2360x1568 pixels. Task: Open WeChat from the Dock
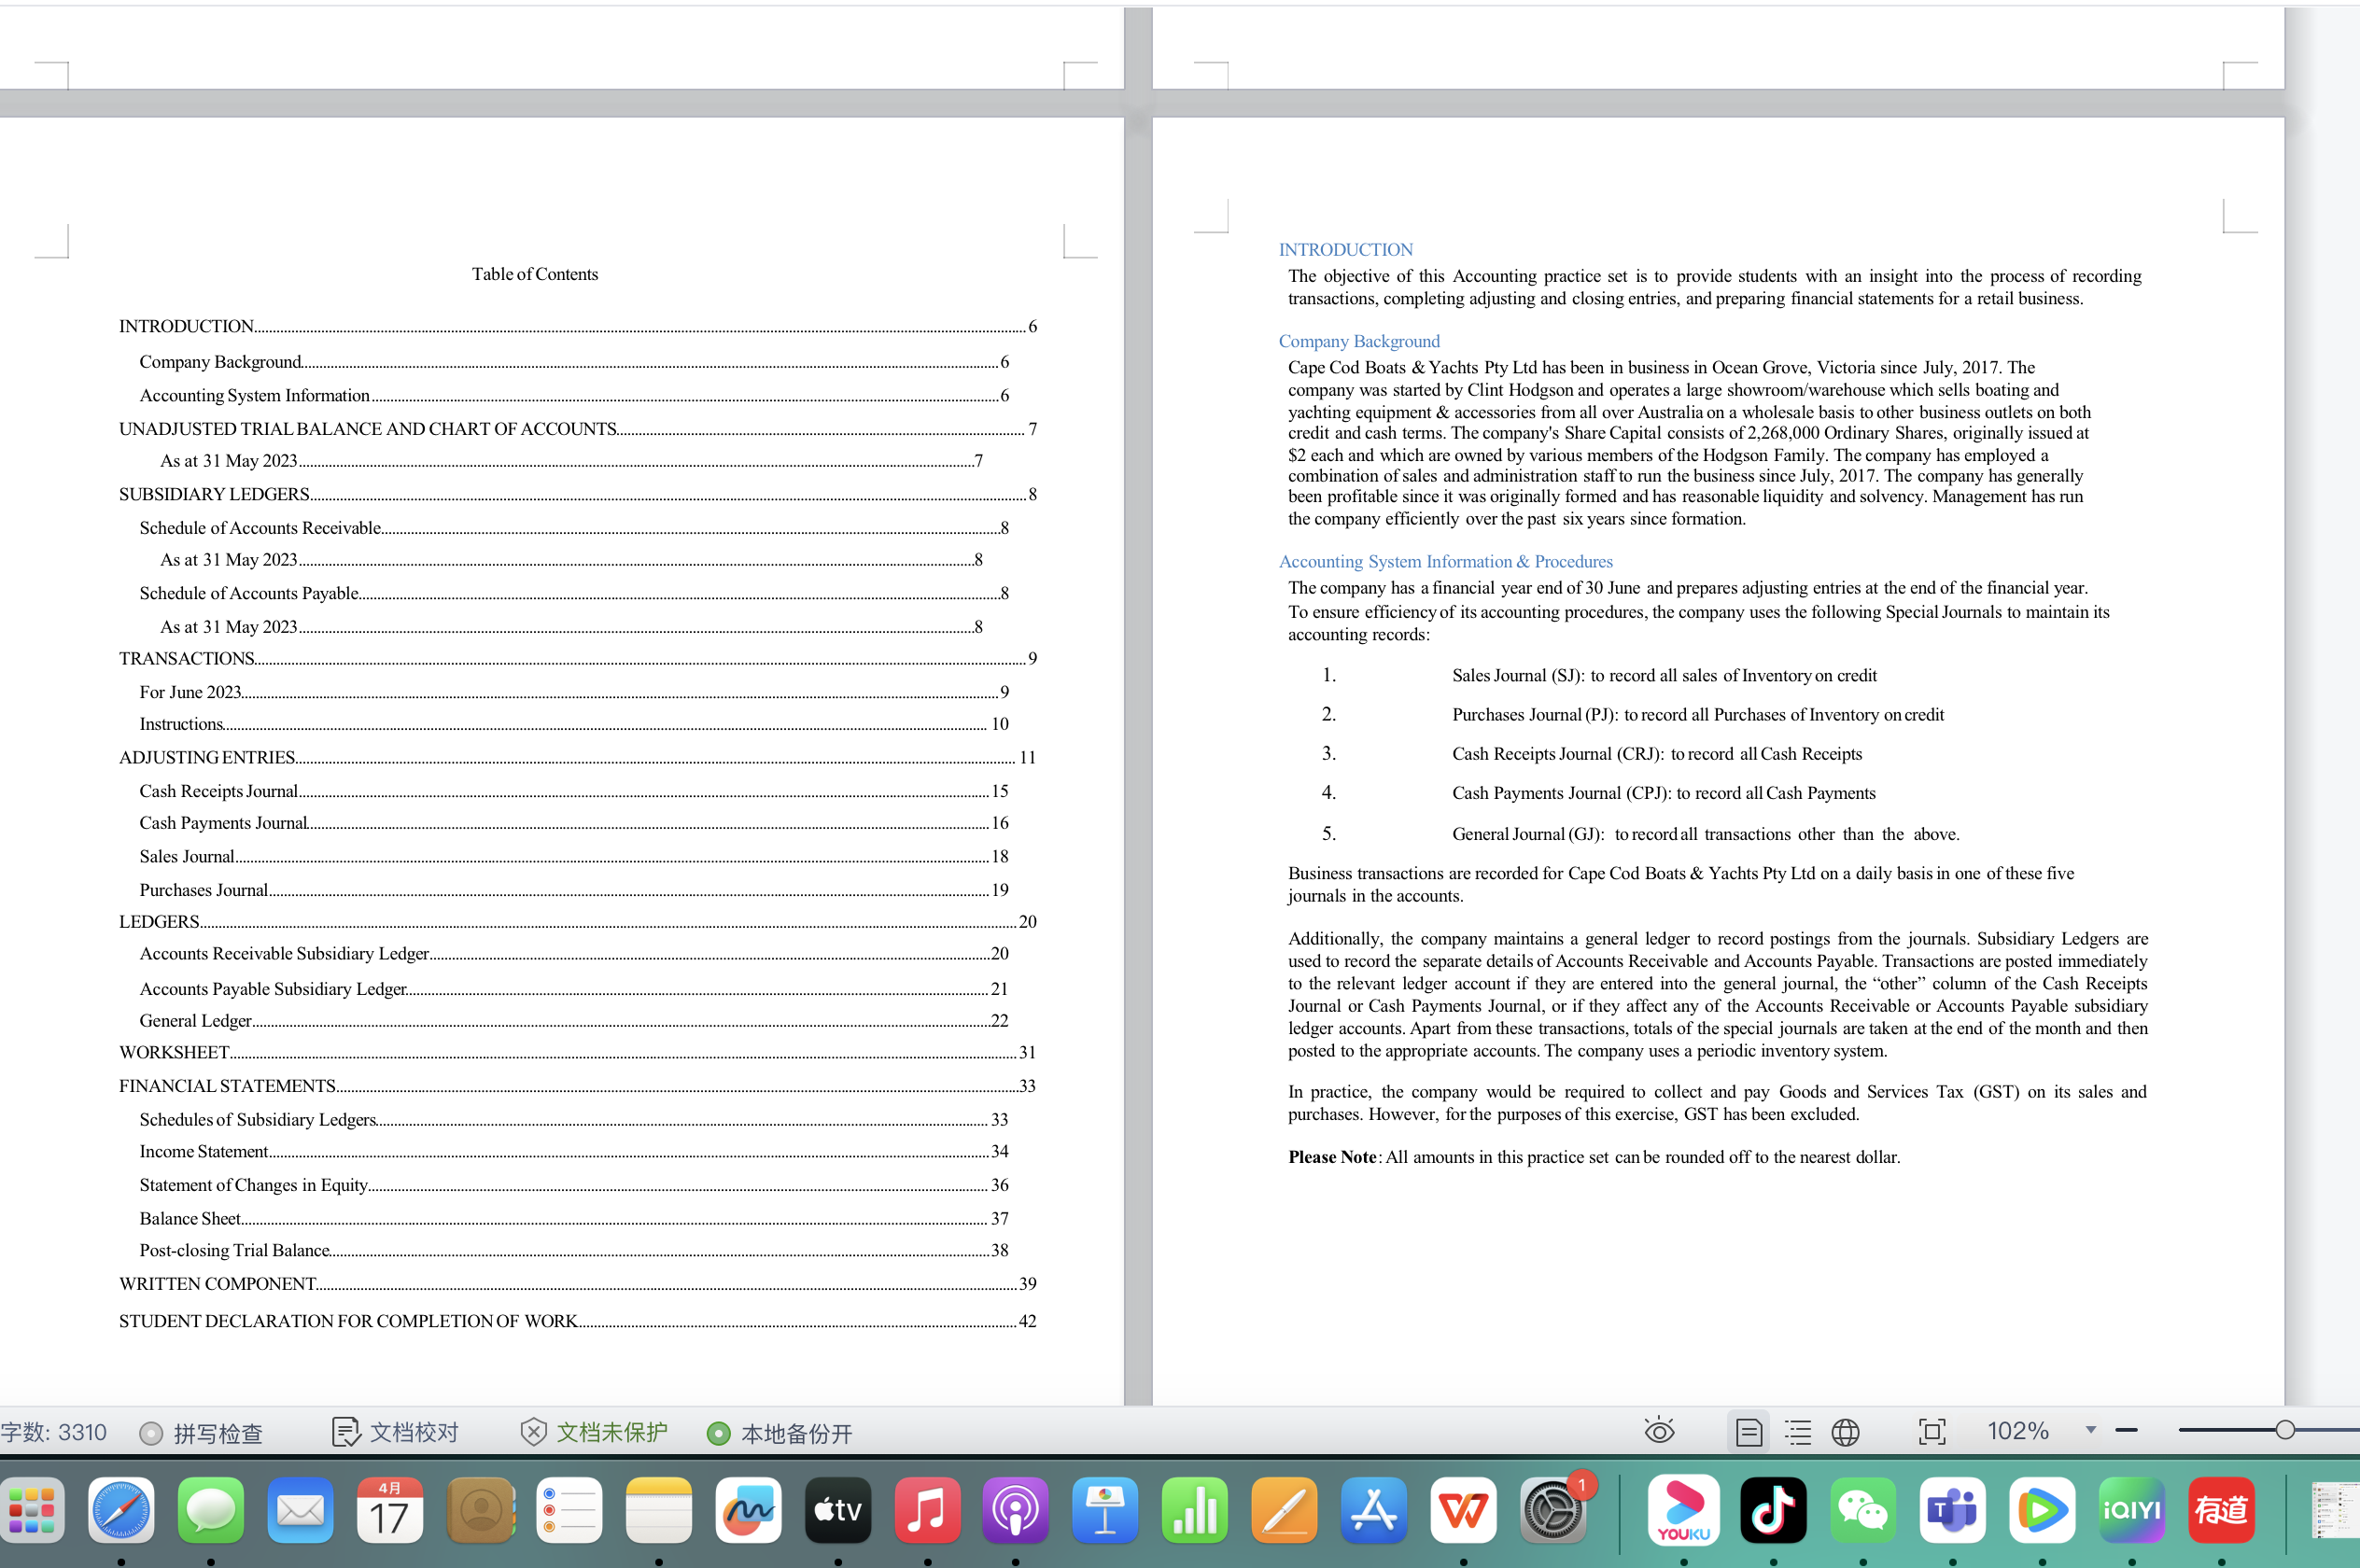[1863, 1511]
